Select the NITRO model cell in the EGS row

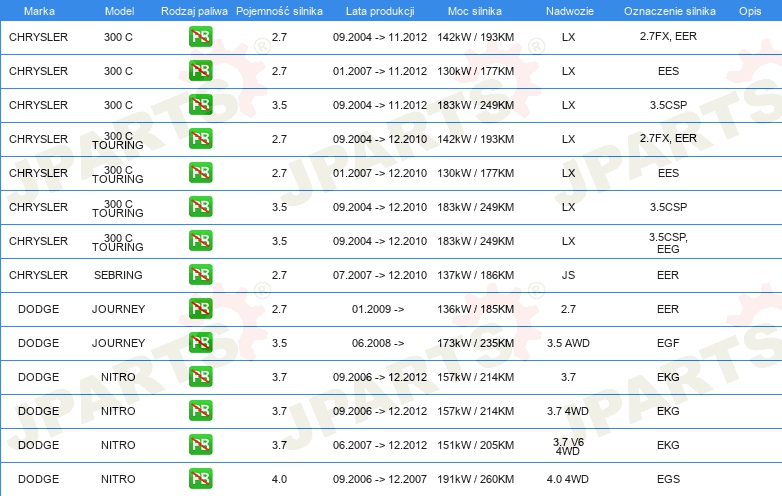pyautogui.click(x=118, y=479)
